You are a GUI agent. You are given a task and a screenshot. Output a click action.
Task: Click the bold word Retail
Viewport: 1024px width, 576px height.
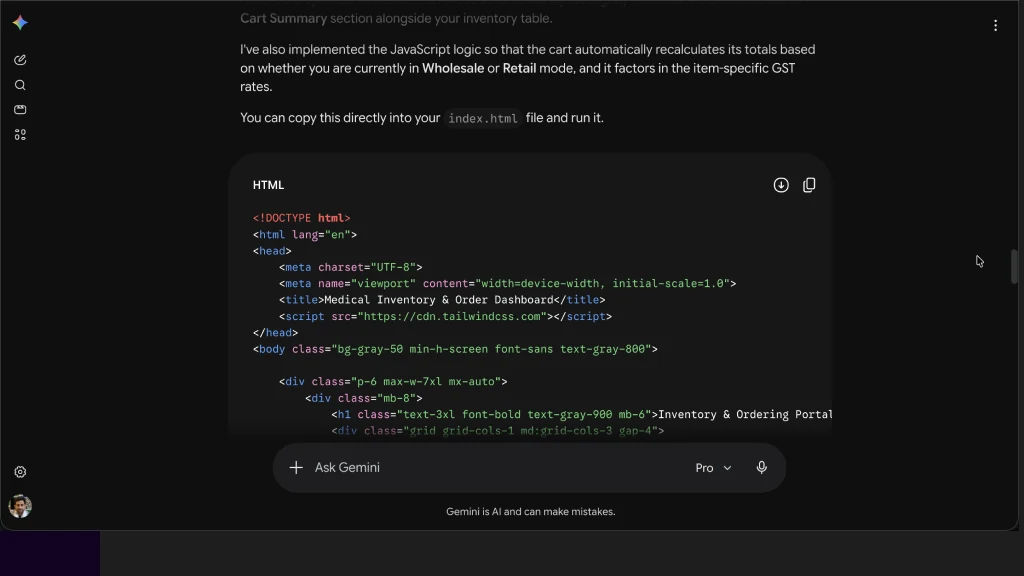coord(519,68)
